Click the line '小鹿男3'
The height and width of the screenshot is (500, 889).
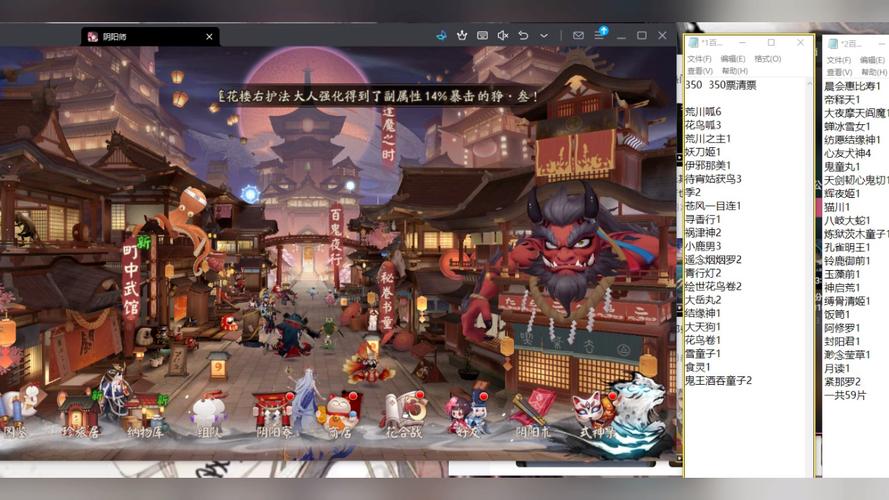tap(703, 246)
